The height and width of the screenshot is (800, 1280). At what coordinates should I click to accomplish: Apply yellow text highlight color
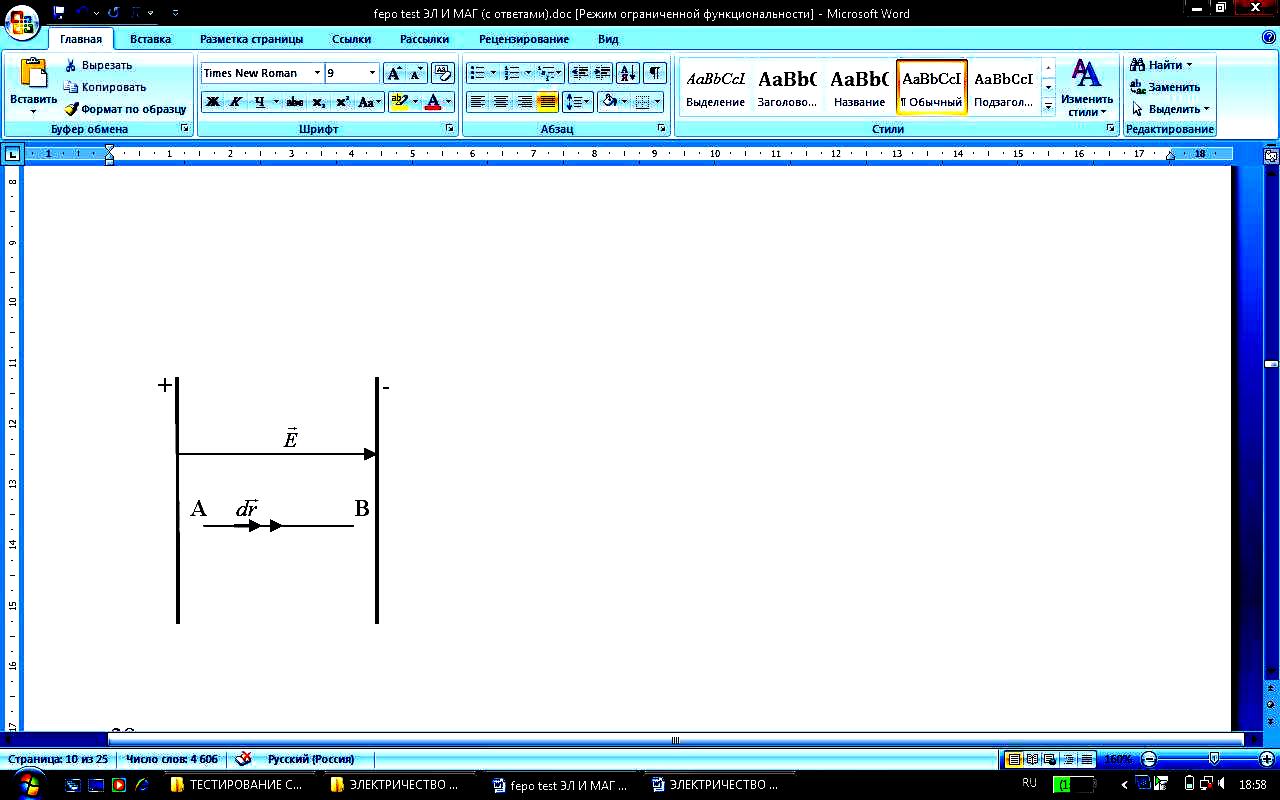[400, 102]
